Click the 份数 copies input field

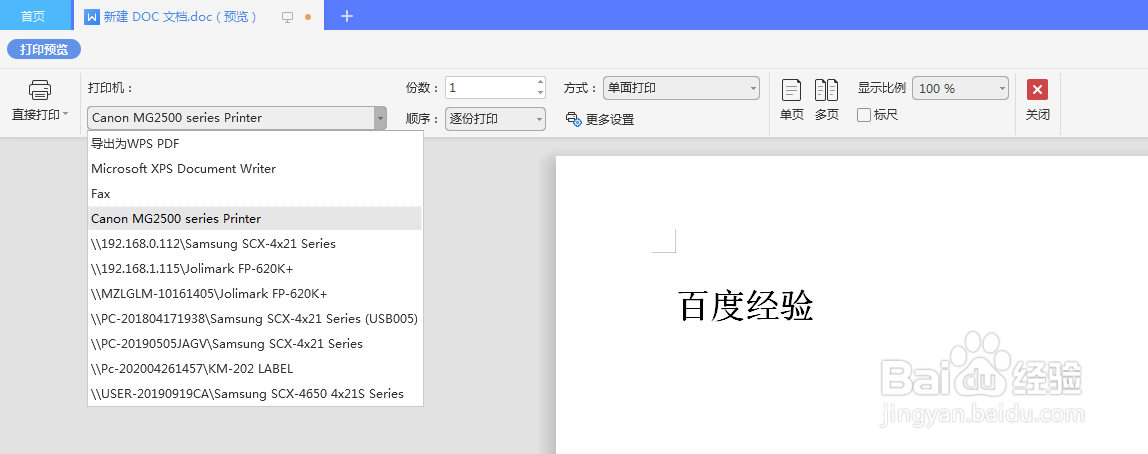490,88
